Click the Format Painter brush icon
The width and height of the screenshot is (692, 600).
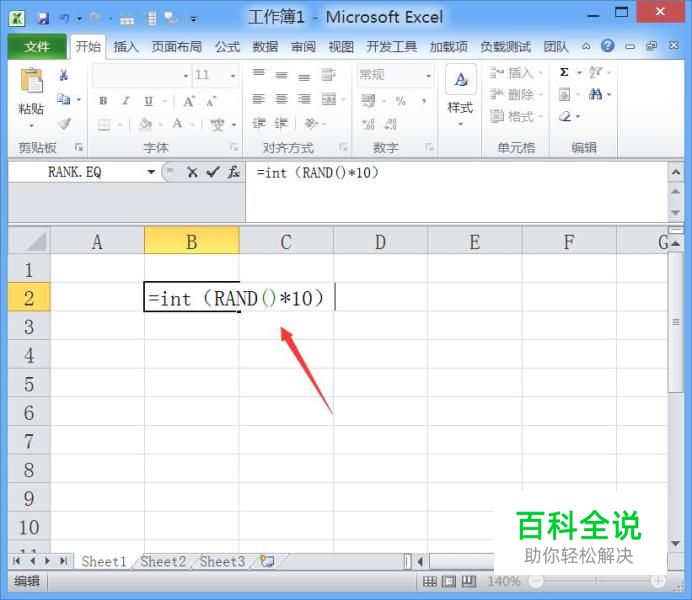click(64, 124)
